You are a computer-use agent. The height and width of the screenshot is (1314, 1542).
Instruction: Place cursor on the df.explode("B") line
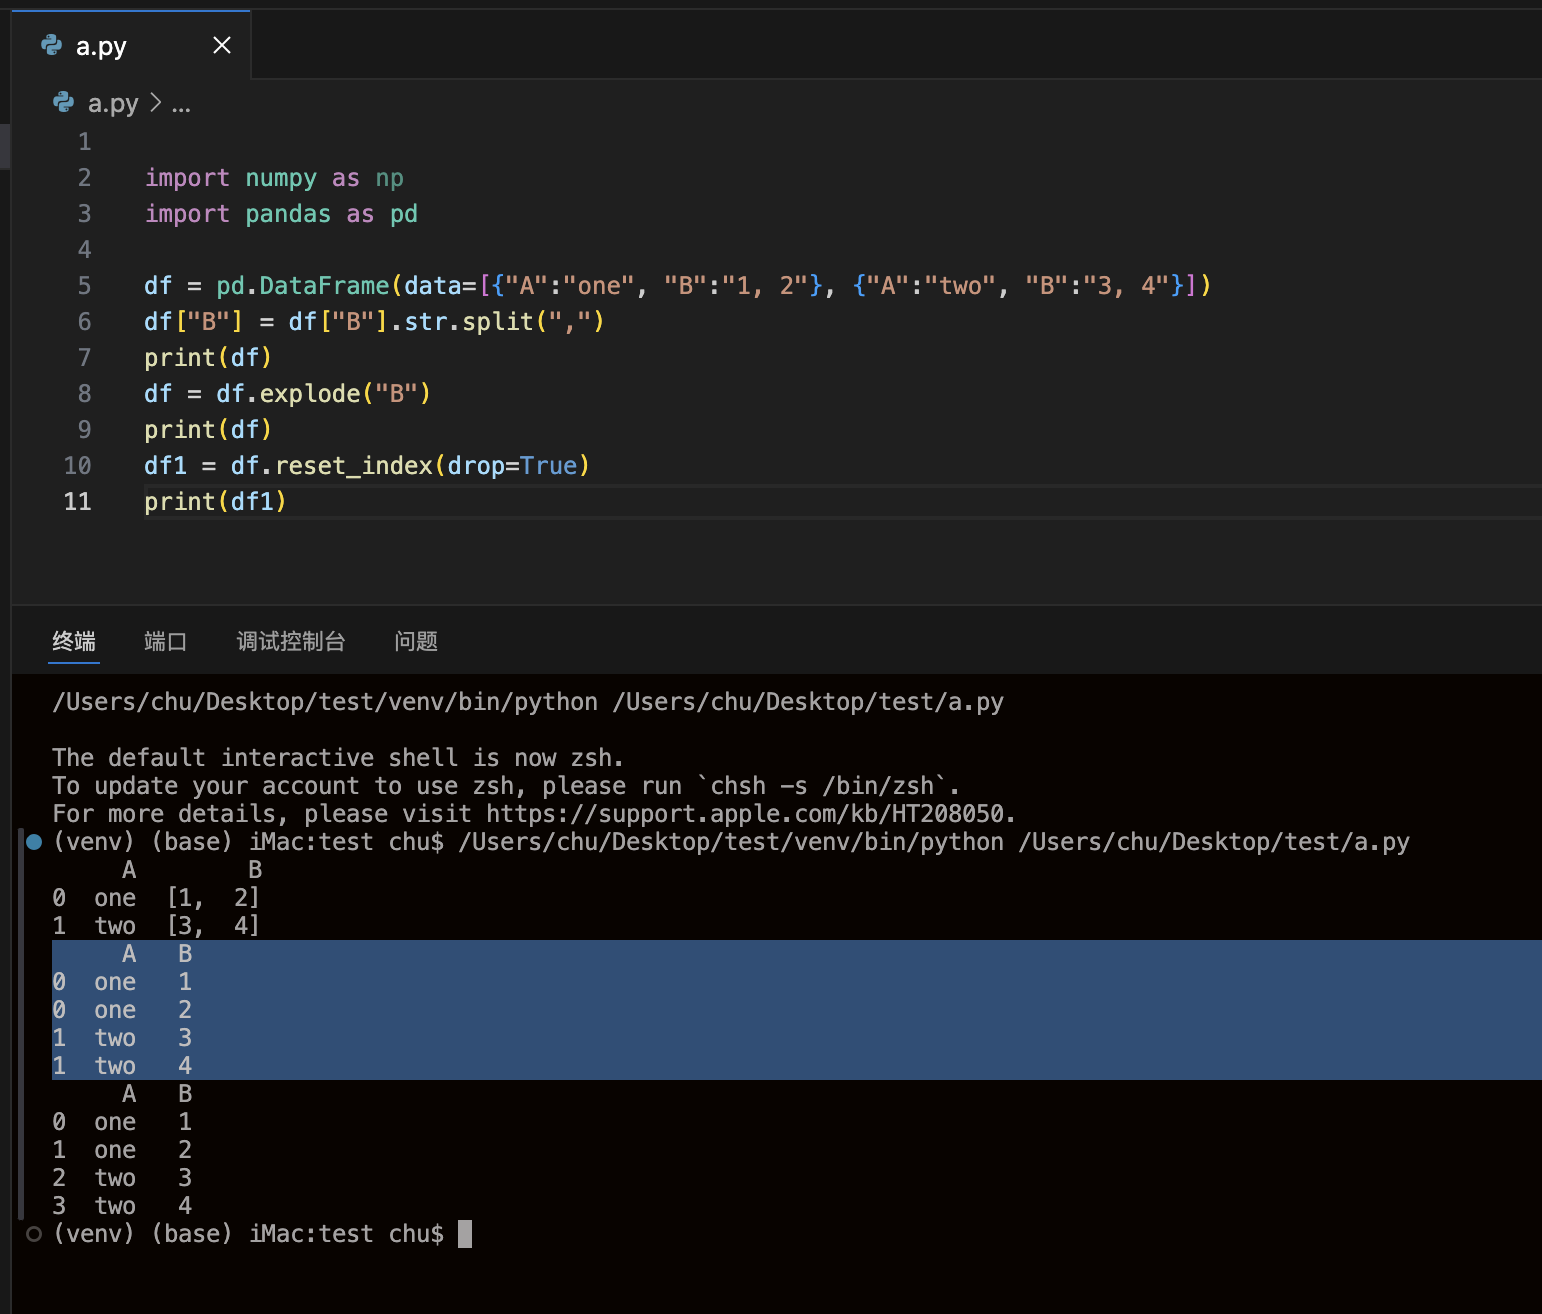coord(287,394)
